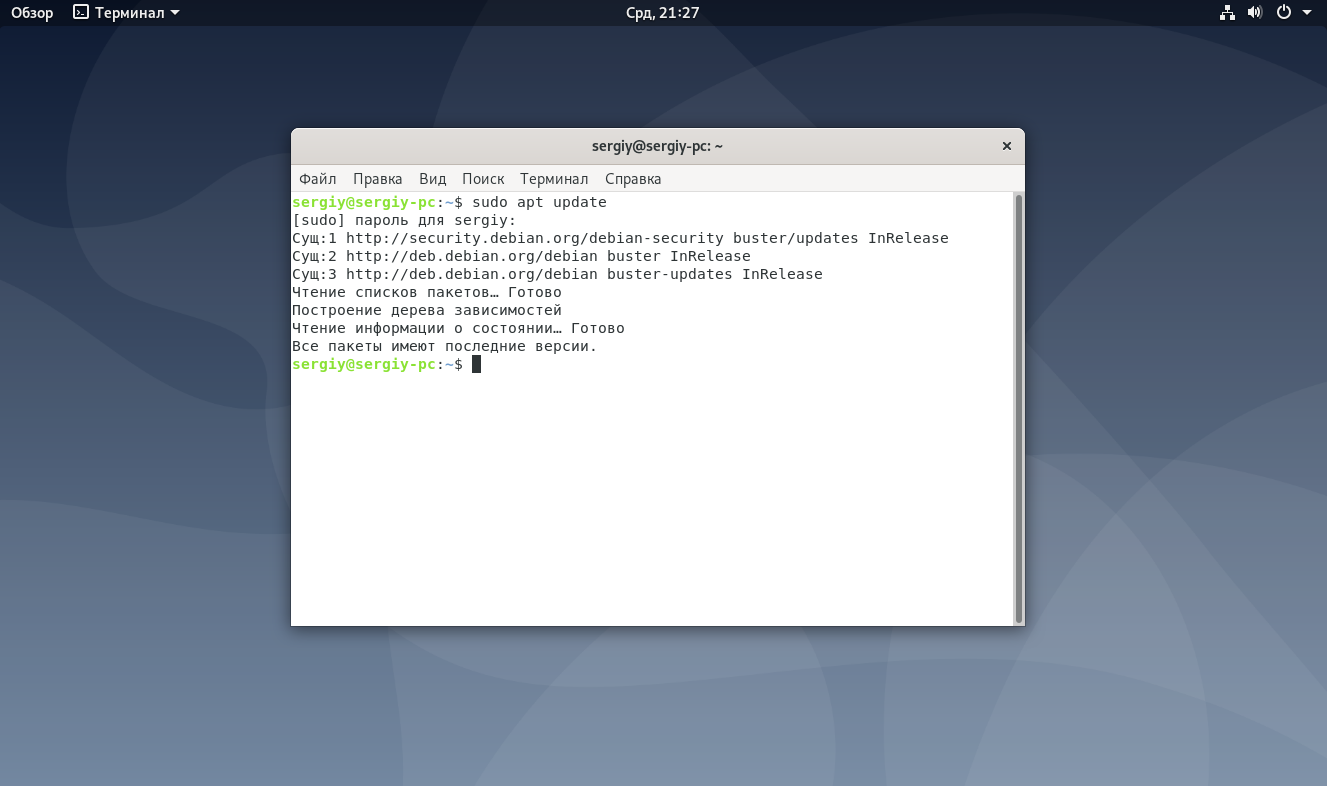The width and height of the screenshot is (1327, 786).
Task: Open the Терминал menu in menu bar
Action: [x=554, y=179]
